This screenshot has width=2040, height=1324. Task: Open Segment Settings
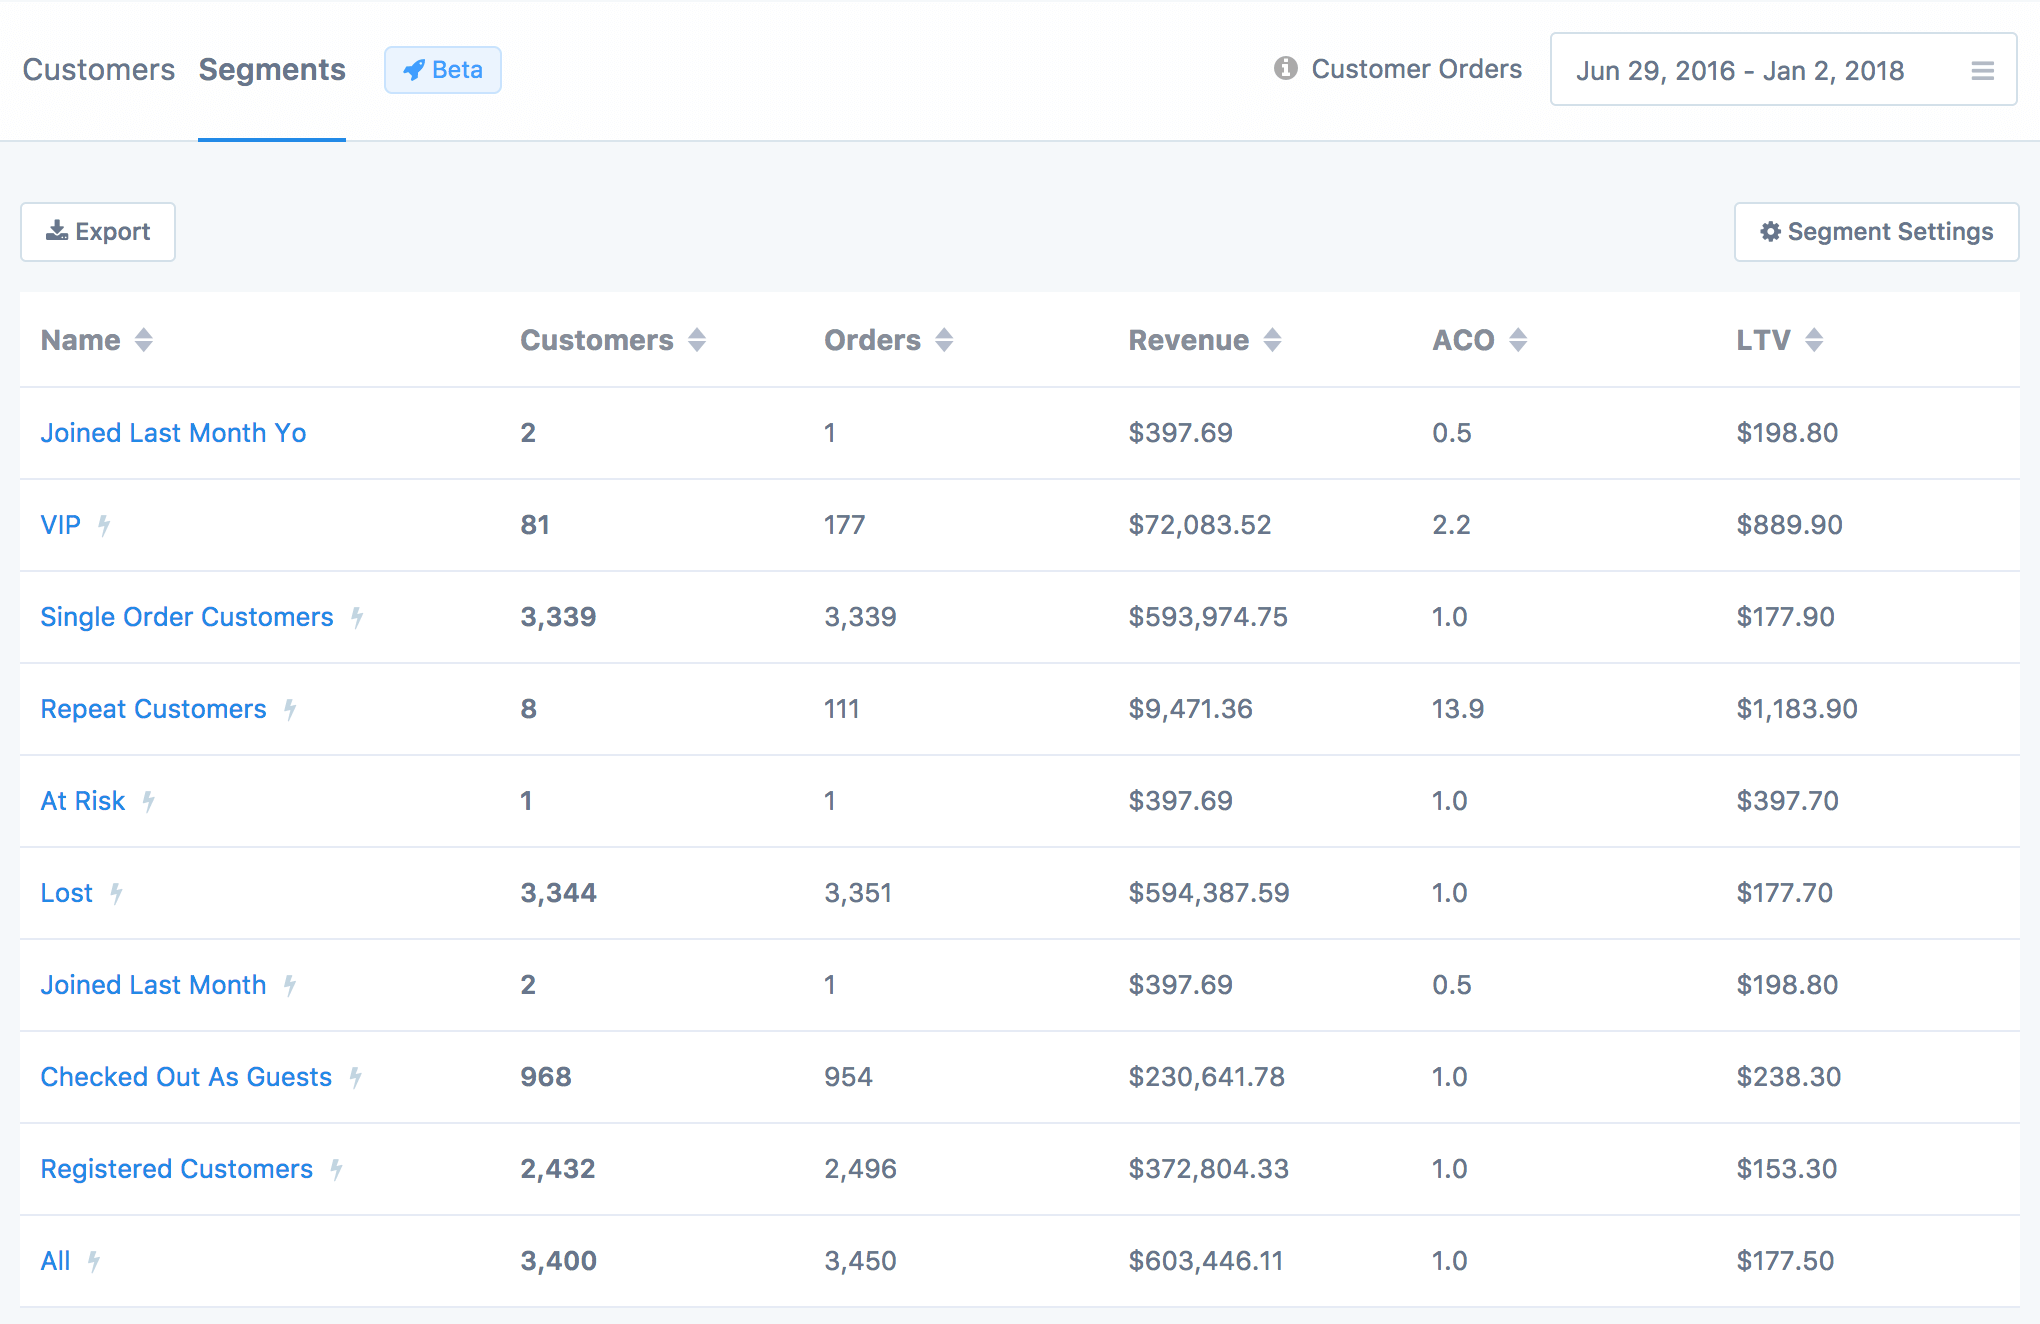(x=1876, y=232)
